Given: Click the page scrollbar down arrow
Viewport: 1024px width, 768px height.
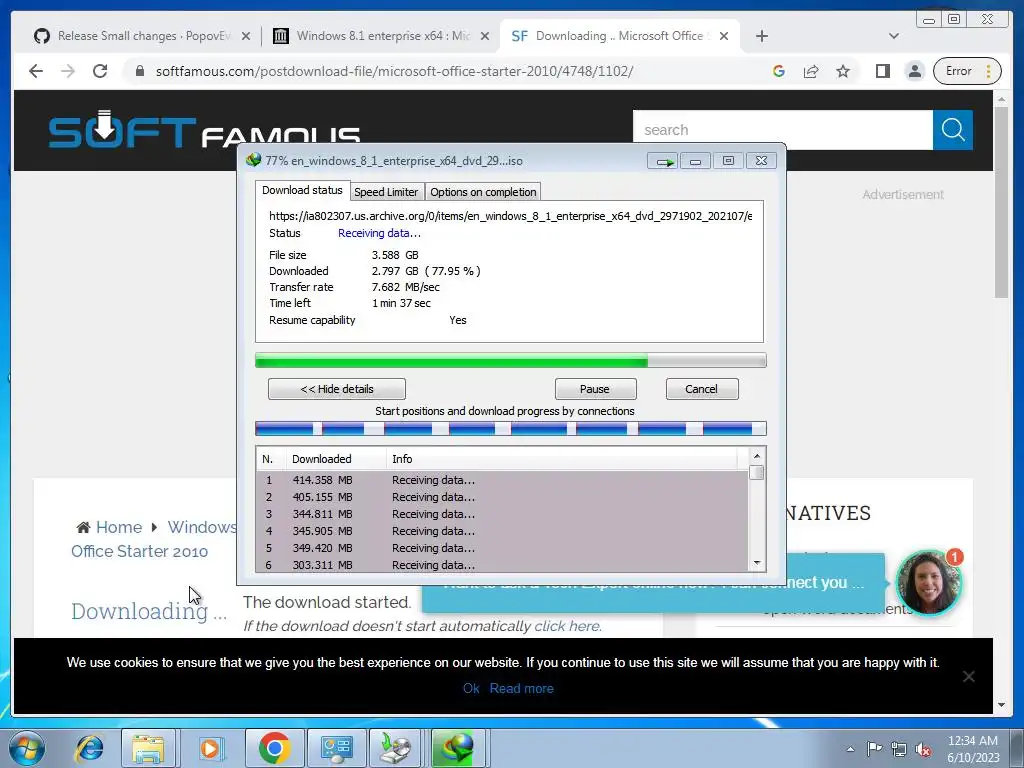Looking at the screenshot, I should pos(1001,705).
